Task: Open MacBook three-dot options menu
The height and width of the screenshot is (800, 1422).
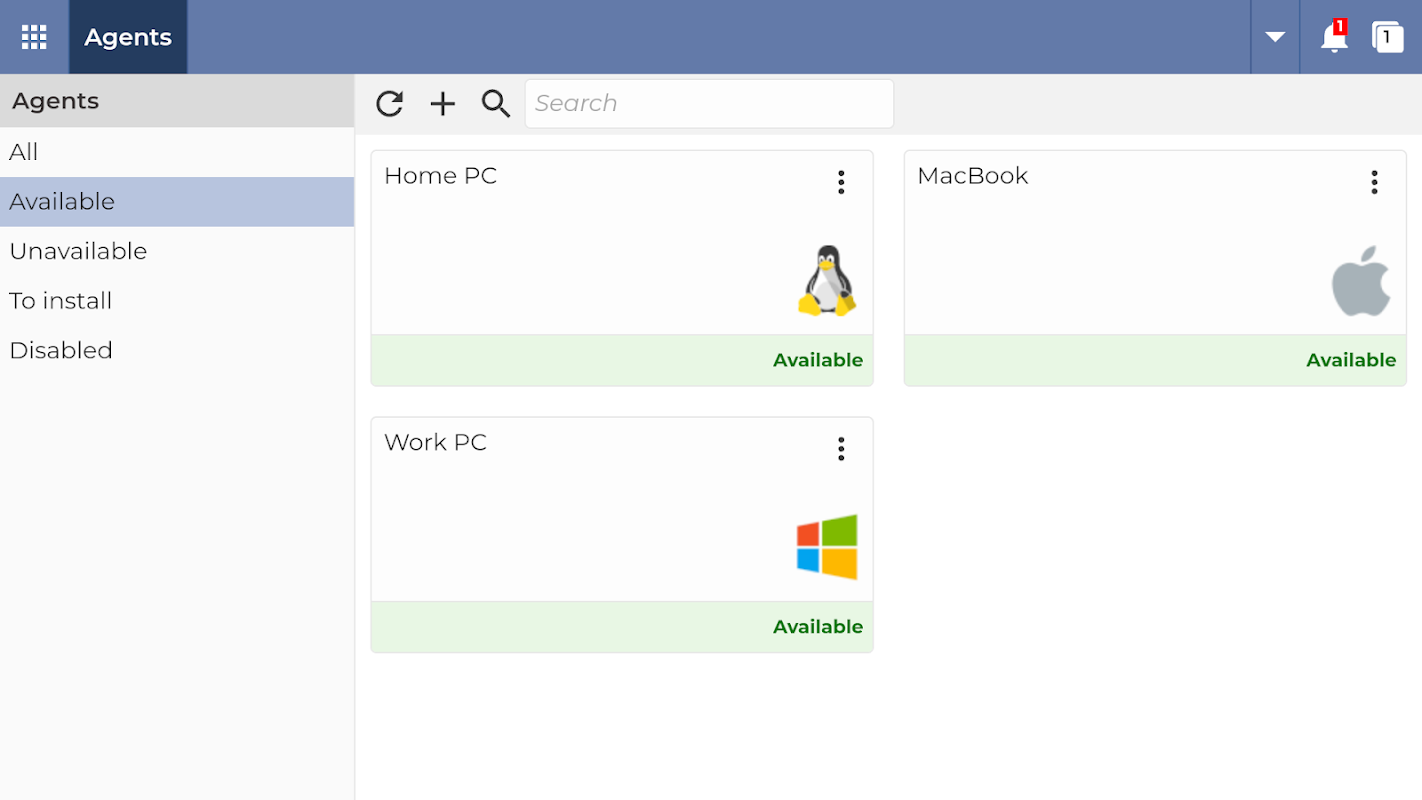Action: (x=1374, y=182)
